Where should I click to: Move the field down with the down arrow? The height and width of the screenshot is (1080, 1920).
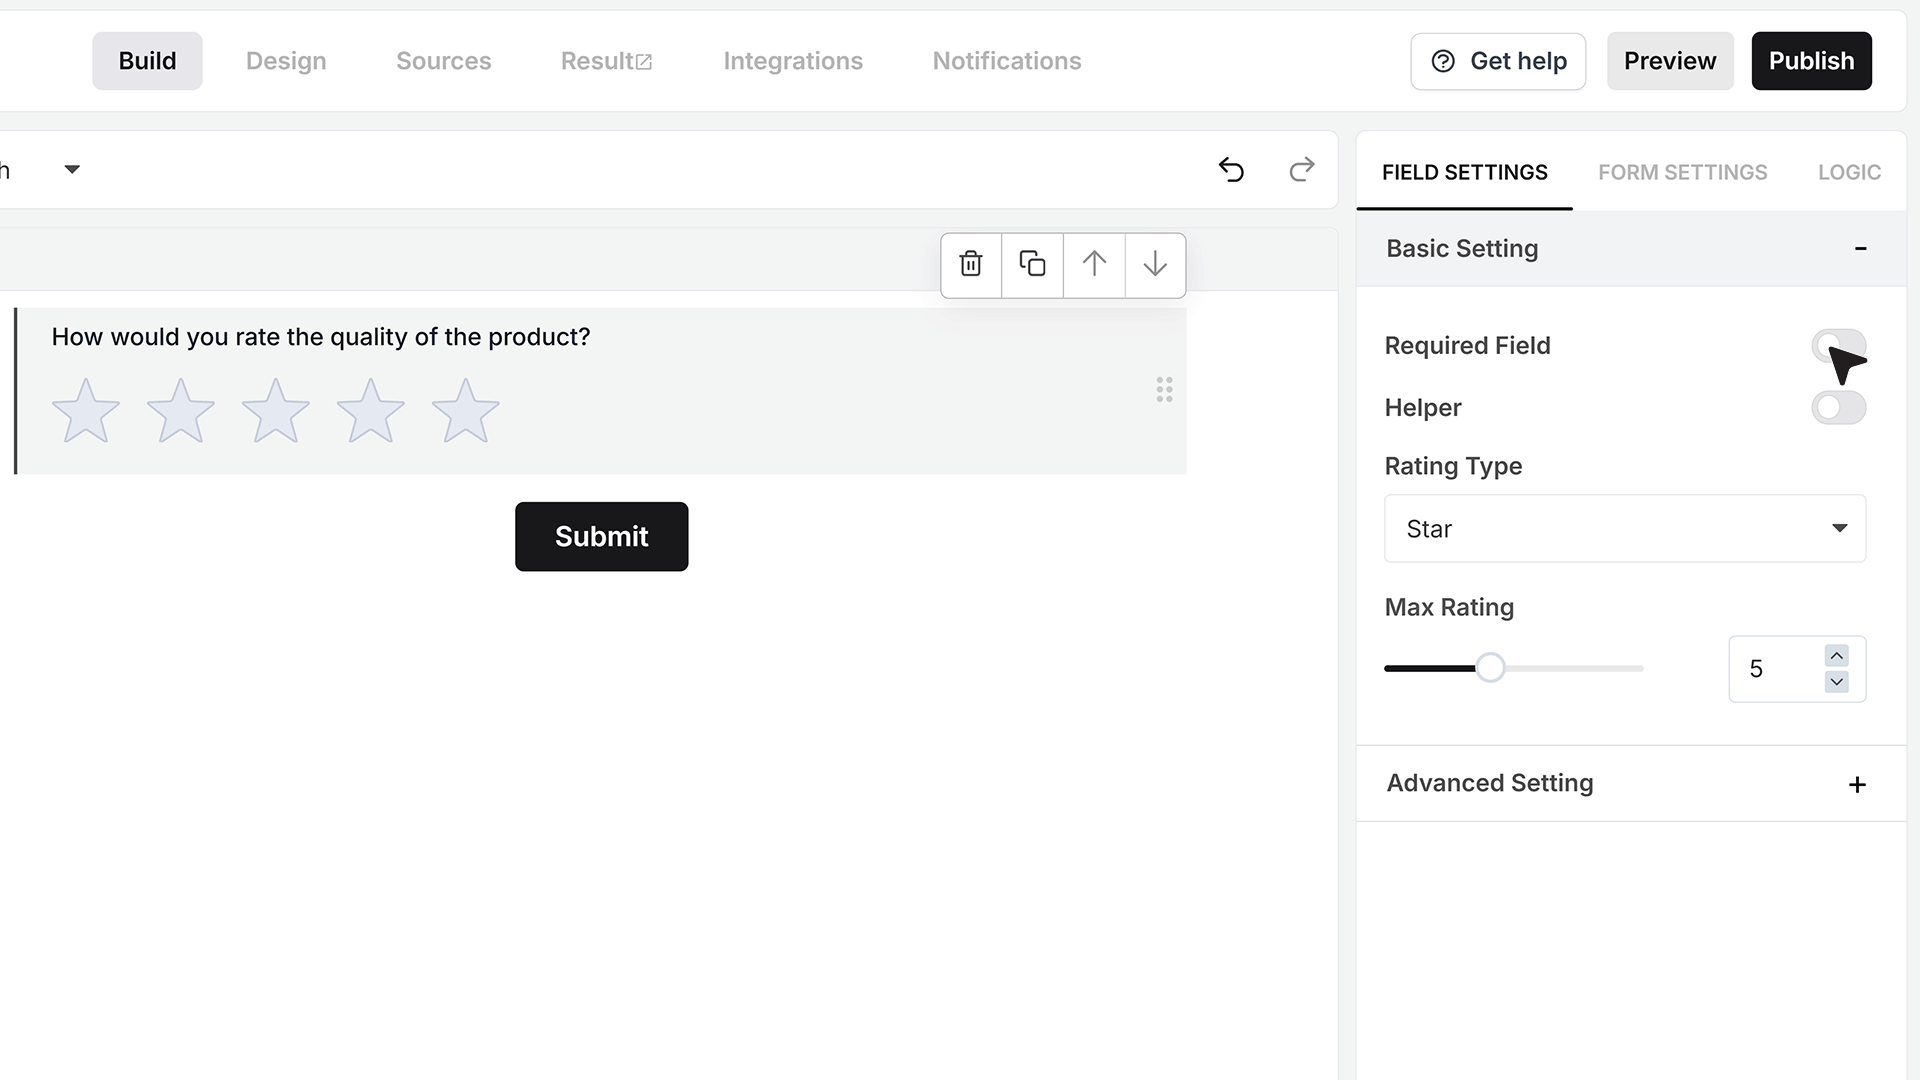tap(1155, 265)
